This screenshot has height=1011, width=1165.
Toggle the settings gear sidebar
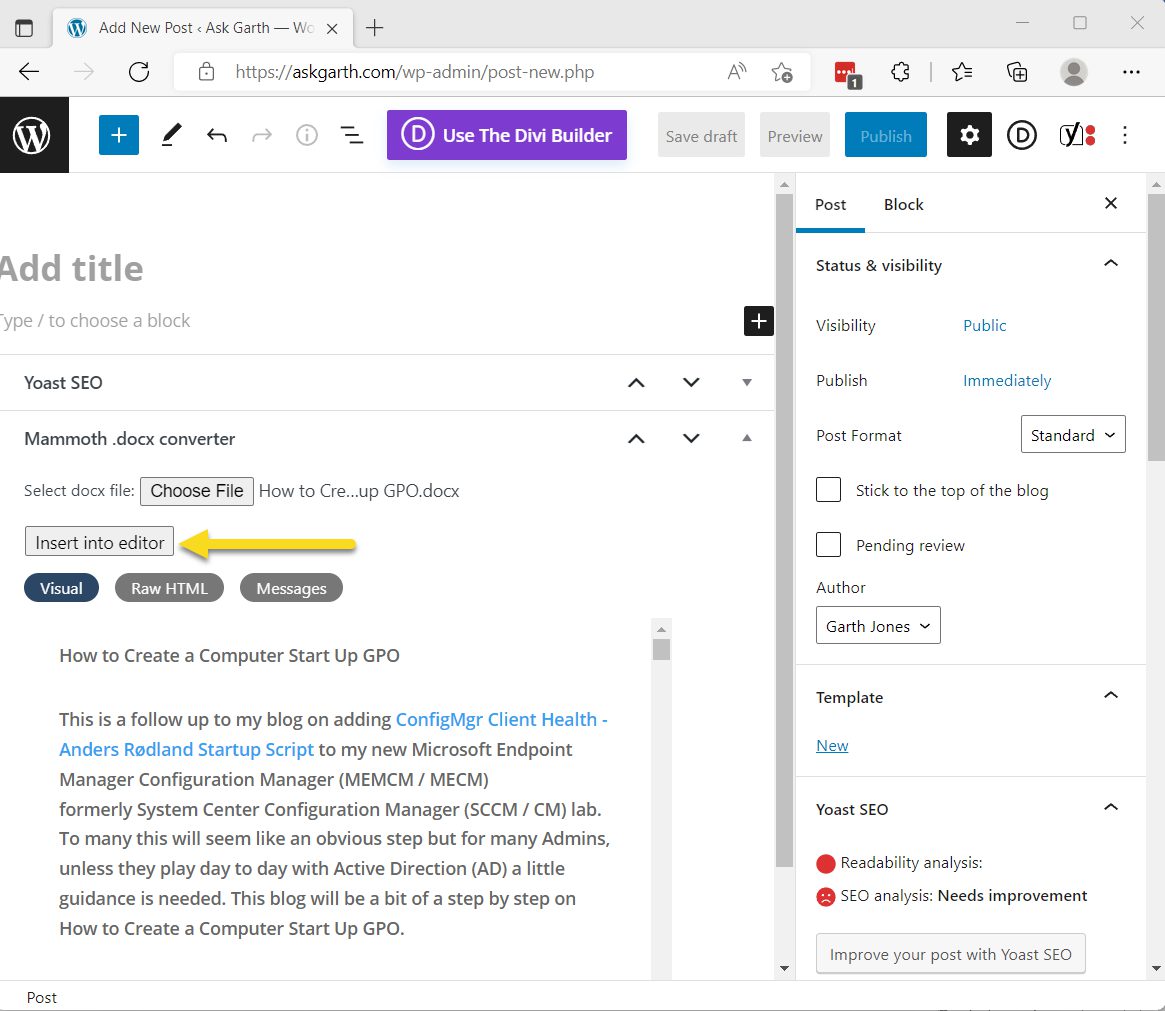(x=969, y=134)
